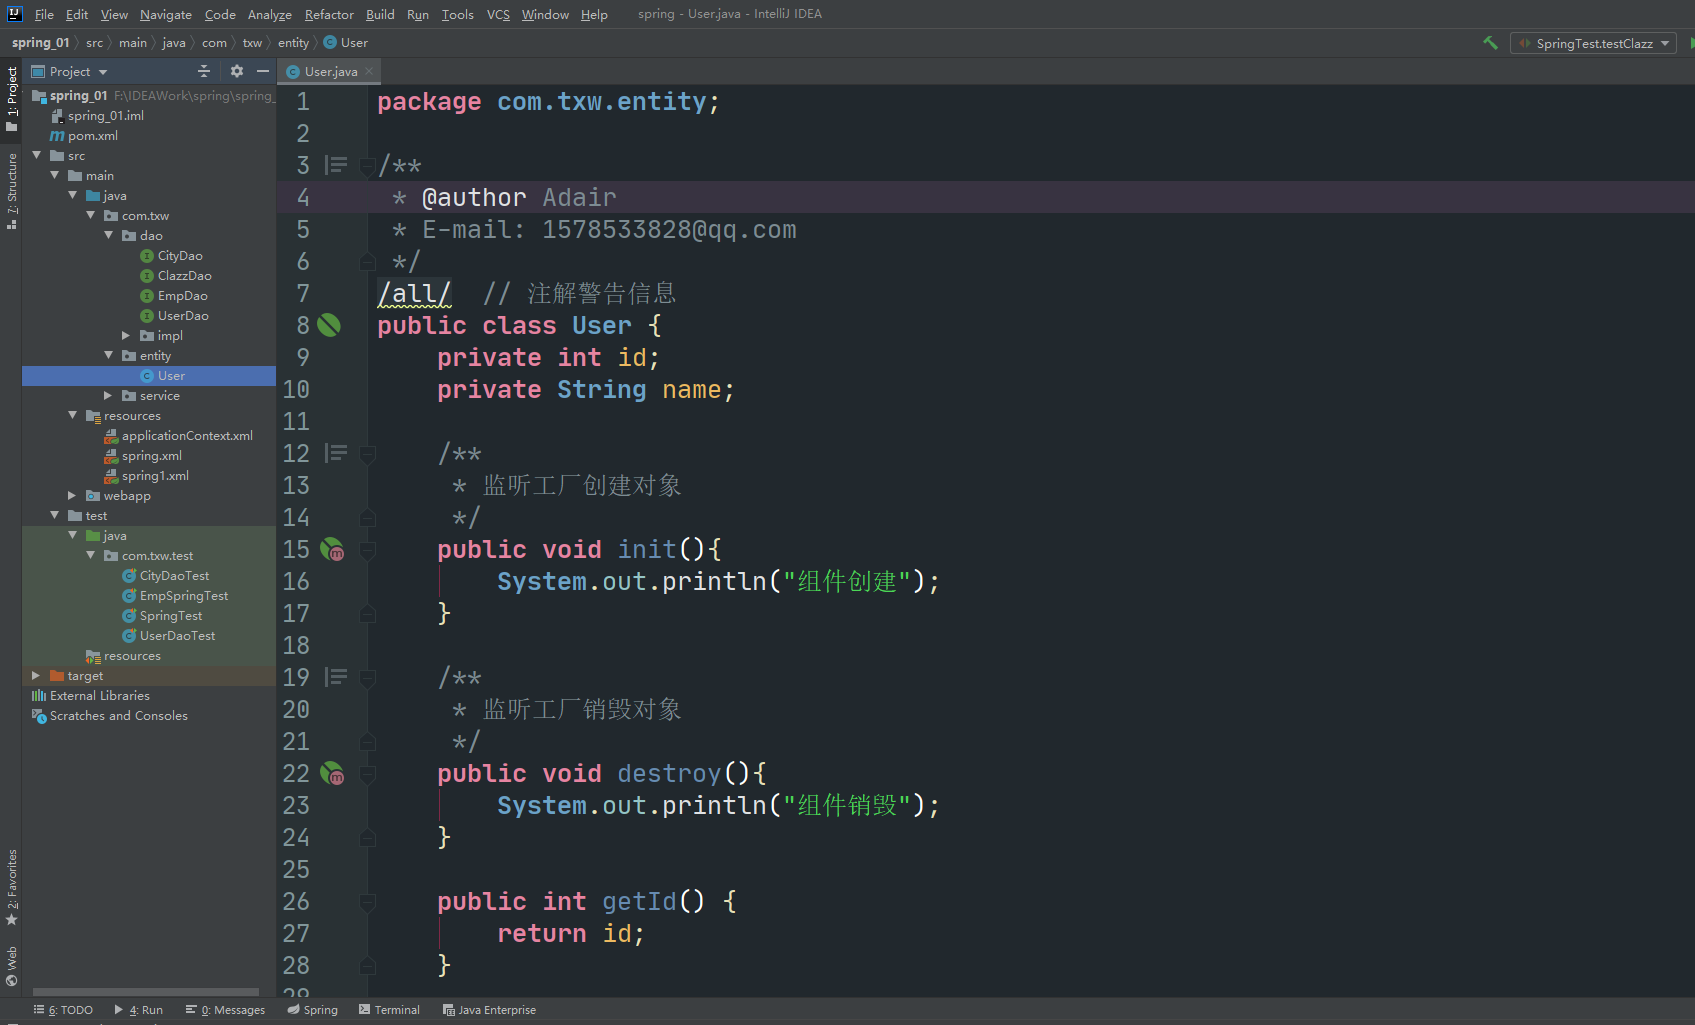1695x1025 pixels.
Task: Click the Spring method gutter icon on line 22
Action: coord(332,773)
